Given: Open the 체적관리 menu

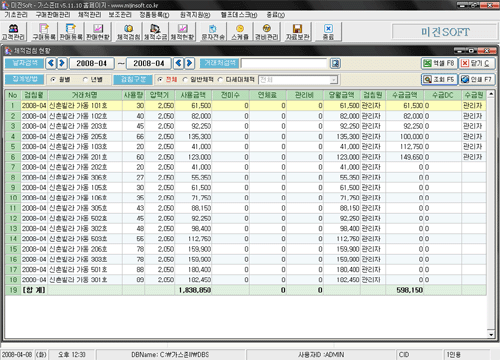Looking at the screenshot, I should pos(90,15).
